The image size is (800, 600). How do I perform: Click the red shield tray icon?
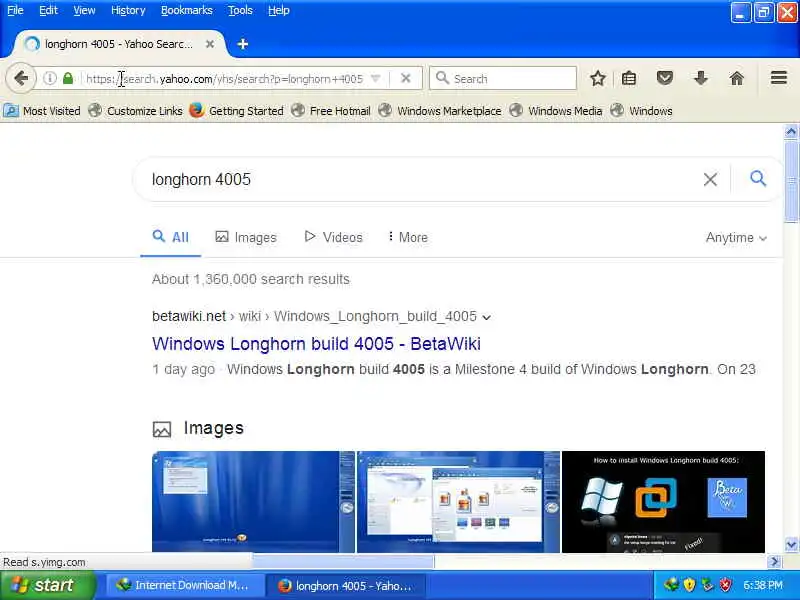726,585
